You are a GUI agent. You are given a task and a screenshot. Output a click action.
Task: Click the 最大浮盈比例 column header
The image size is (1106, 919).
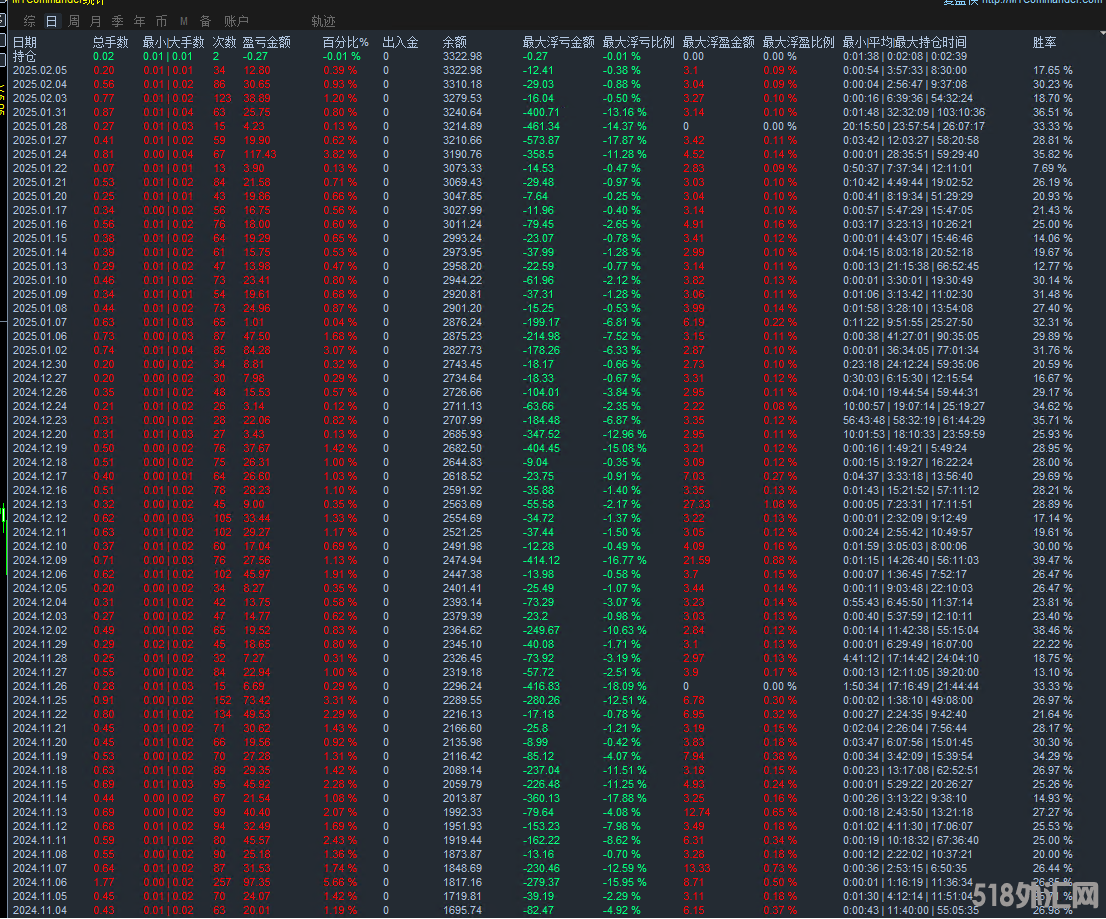click(x=798, y=42)
